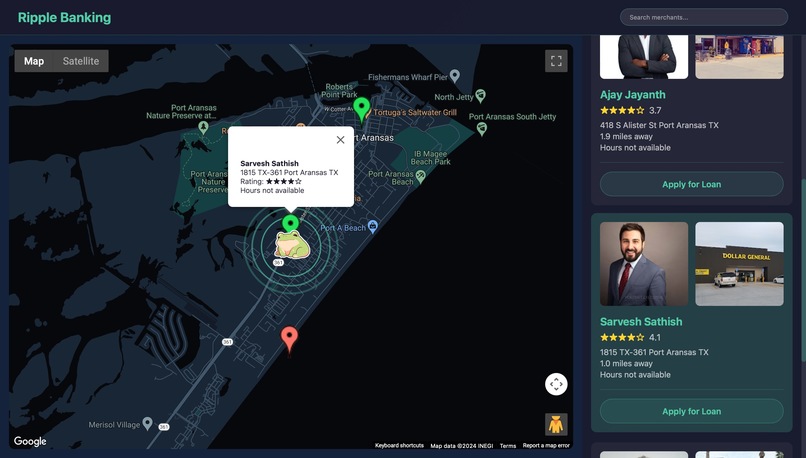This screenshot has height=458, width=806.
Task: Click the Street View pegman icon
Action: point(556,425)
